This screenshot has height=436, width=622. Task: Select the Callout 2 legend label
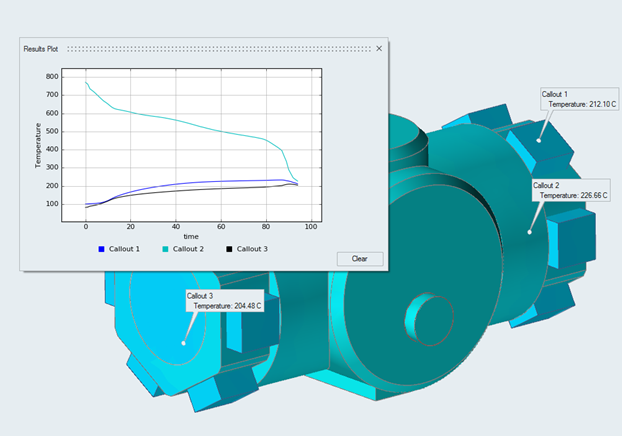(188, 249)
